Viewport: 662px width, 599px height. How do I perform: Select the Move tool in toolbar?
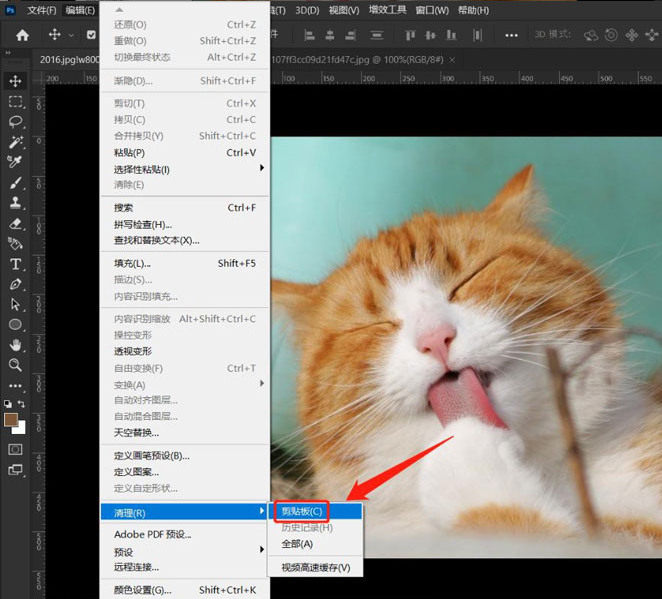(15, 80)
